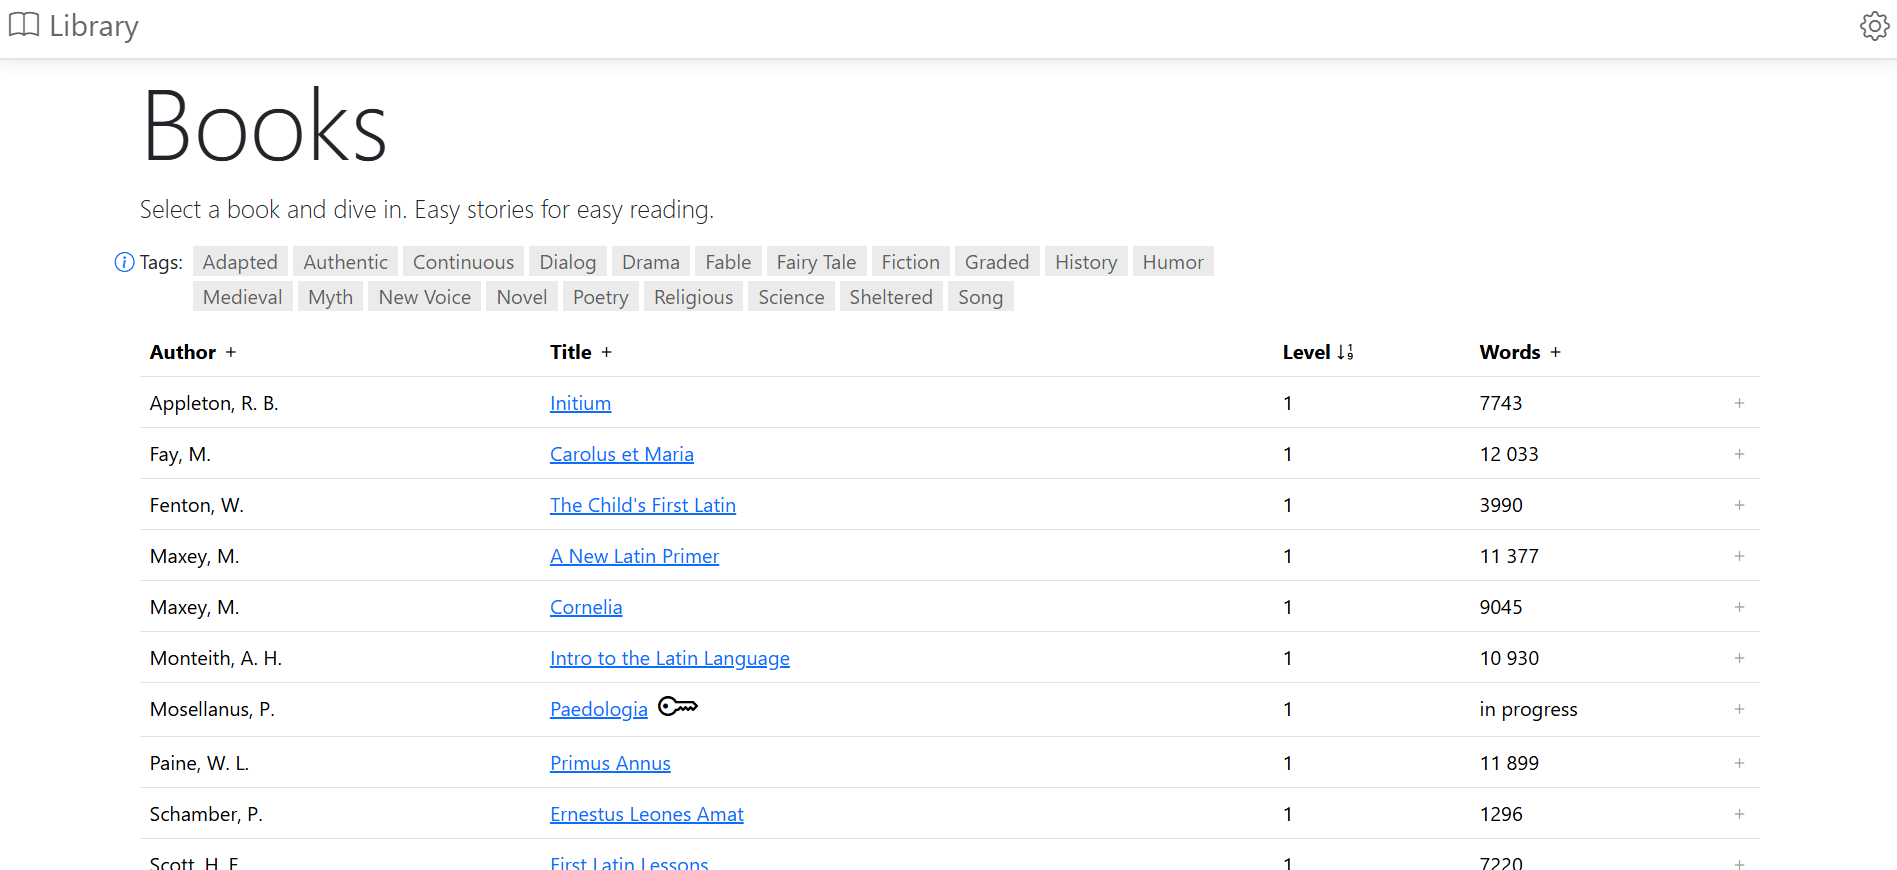Toggle the Drama tag filter
Screen dimensions: 1897x870
651,262
